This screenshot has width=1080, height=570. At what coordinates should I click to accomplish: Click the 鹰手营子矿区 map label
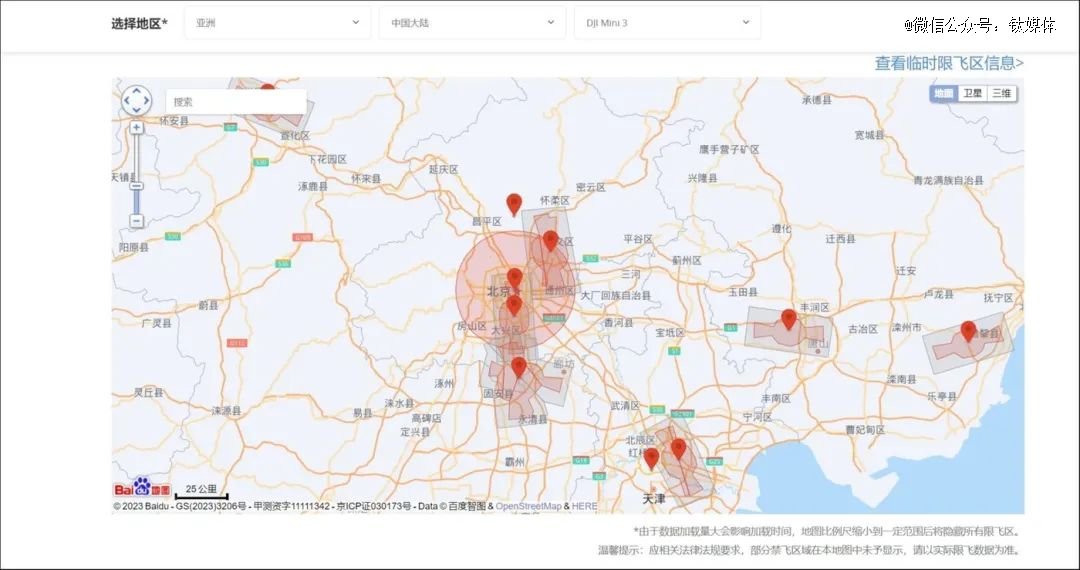(x=729, y=149)
